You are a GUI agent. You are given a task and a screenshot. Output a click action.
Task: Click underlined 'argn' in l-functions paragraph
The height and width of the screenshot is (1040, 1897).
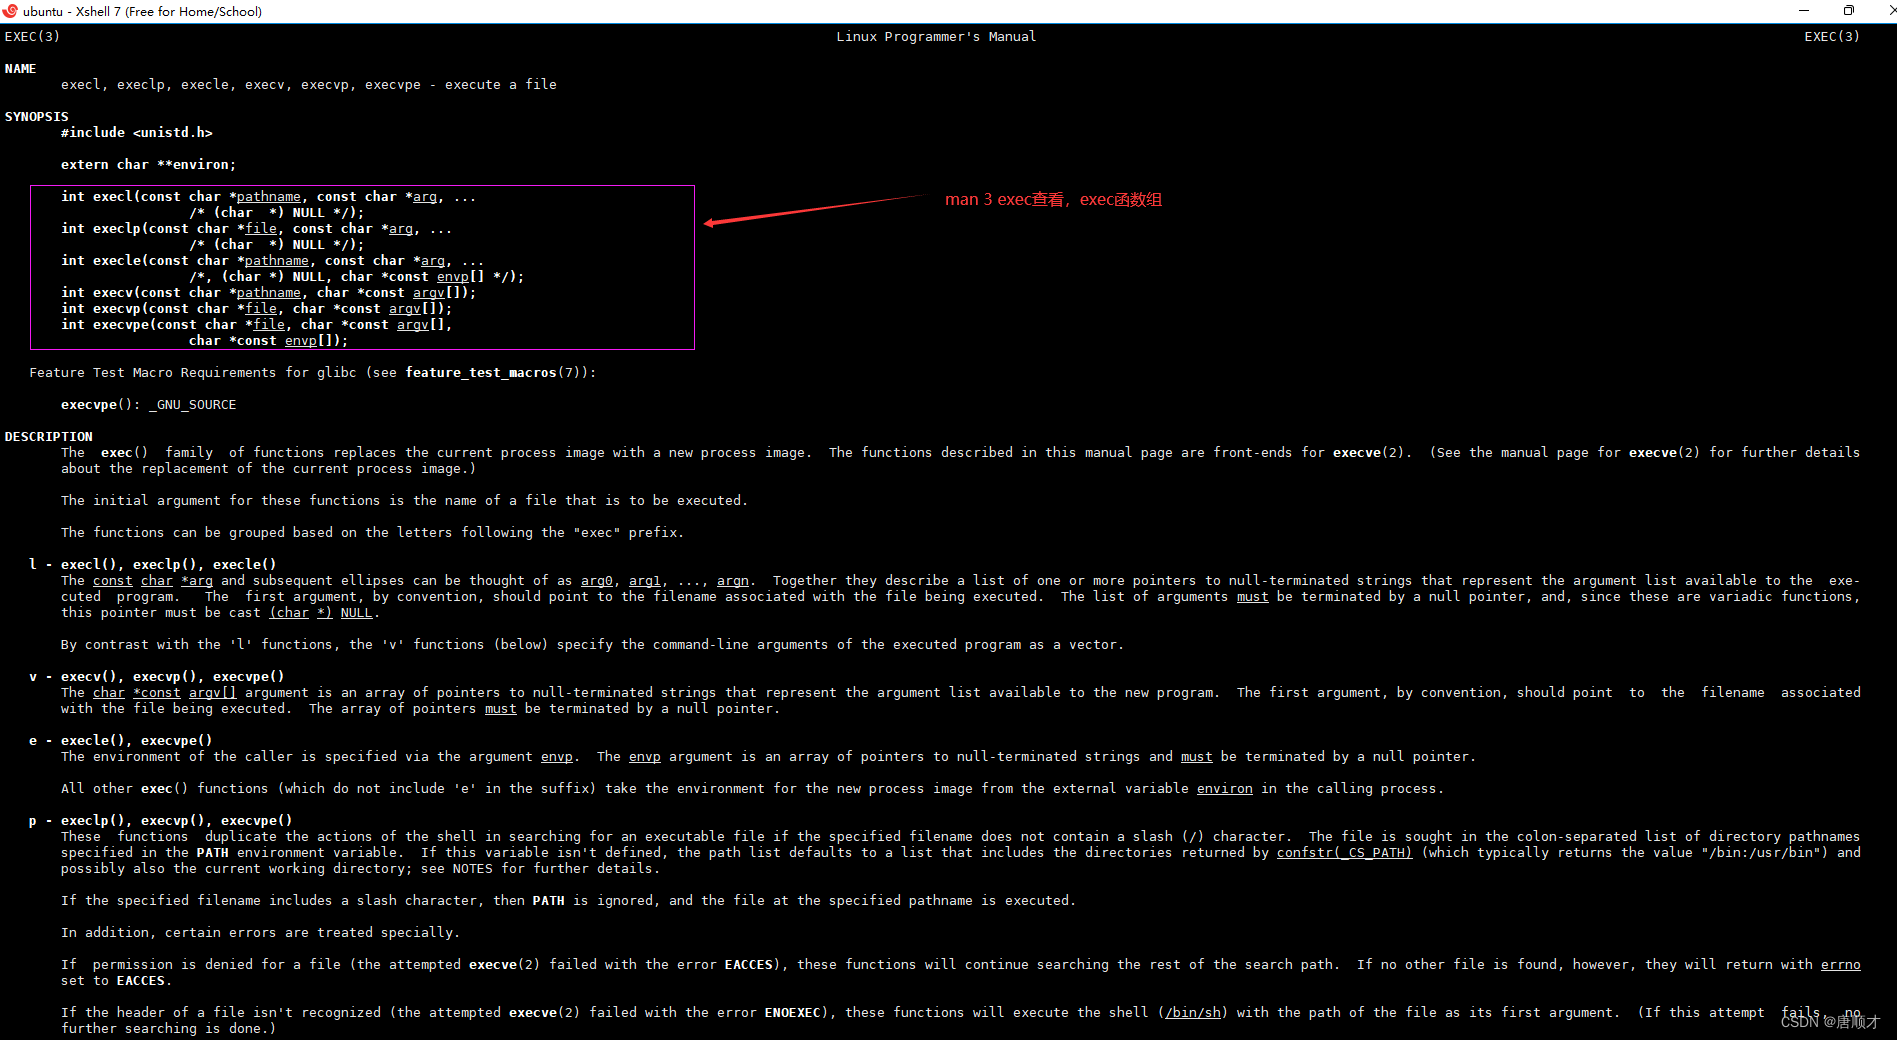click(733, 581)
